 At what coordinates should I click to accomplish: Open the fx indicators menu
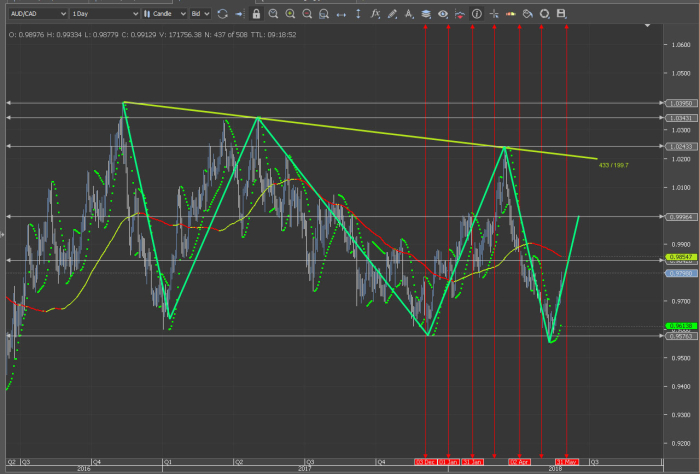coord(375,14)
